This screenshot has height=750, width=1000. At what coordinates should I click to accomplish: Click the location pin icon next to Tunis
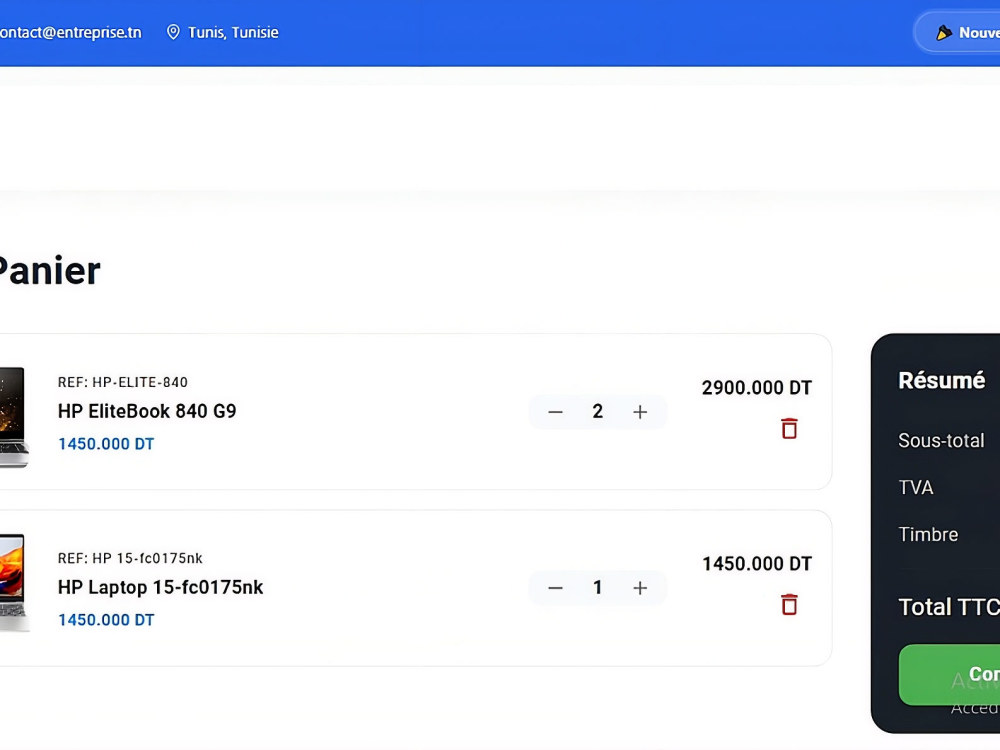173,32
